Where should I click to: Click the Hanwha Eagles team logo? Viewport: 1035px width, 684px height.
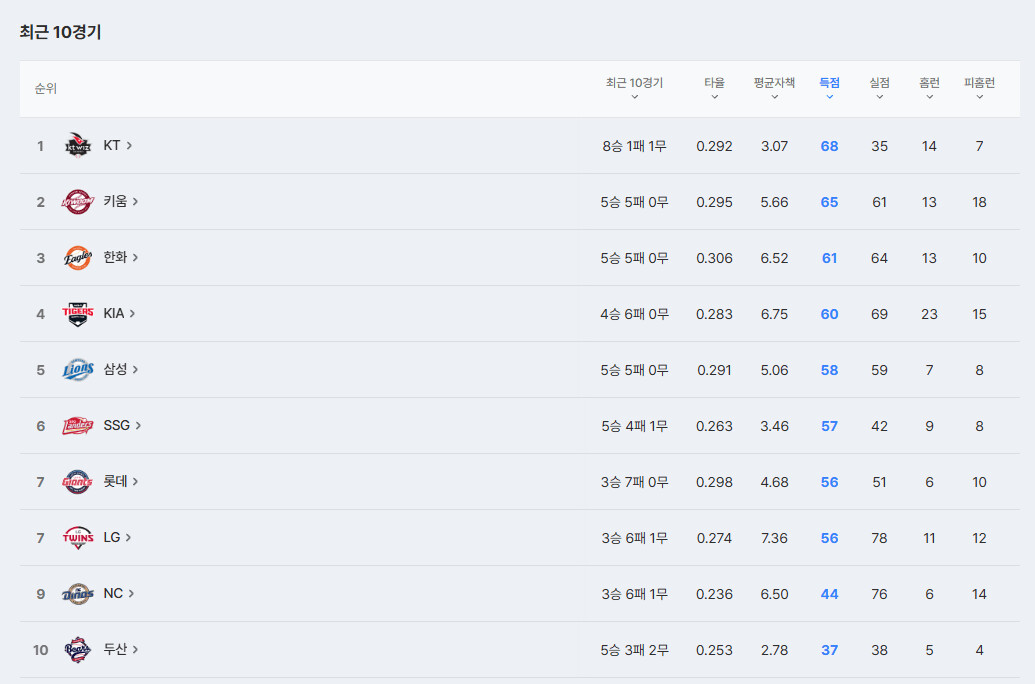click(x=78, y=257)
